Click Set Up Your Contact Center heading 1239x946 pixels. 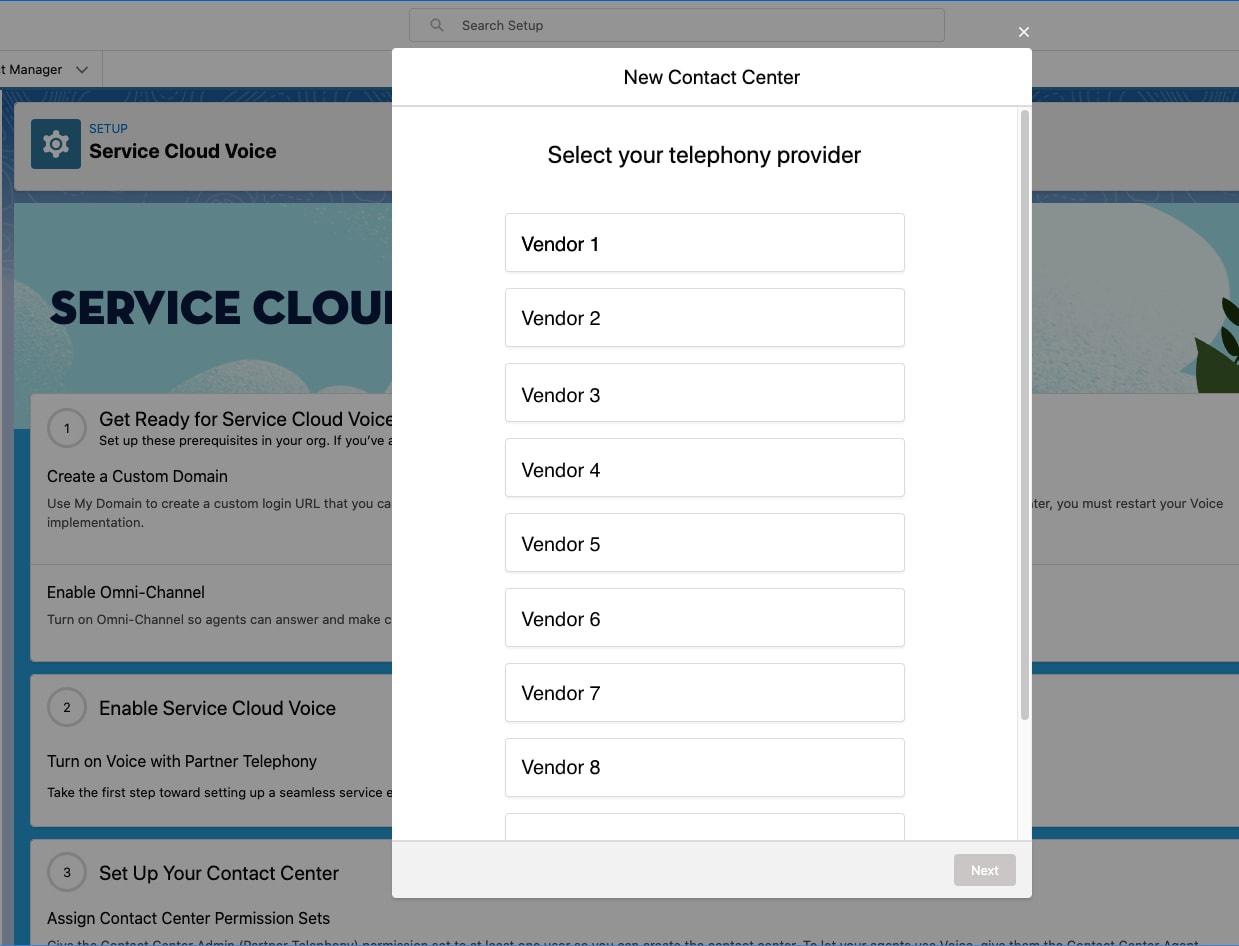click(x=219, y=873)
